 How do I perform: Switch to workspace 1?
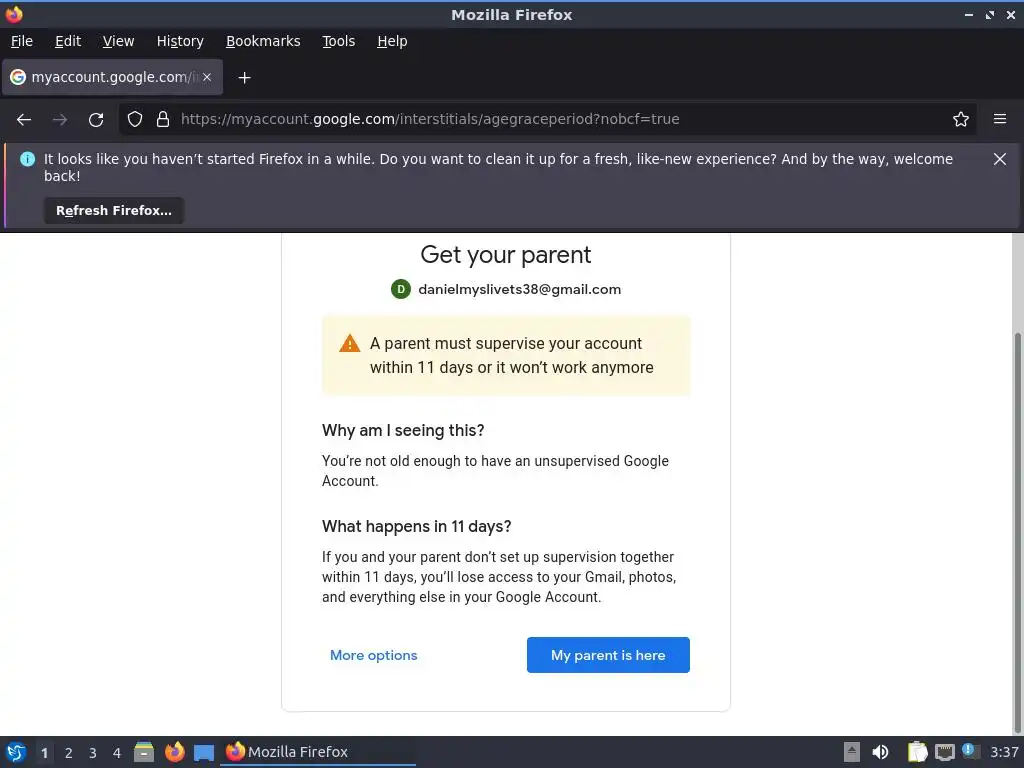[44, 753]
